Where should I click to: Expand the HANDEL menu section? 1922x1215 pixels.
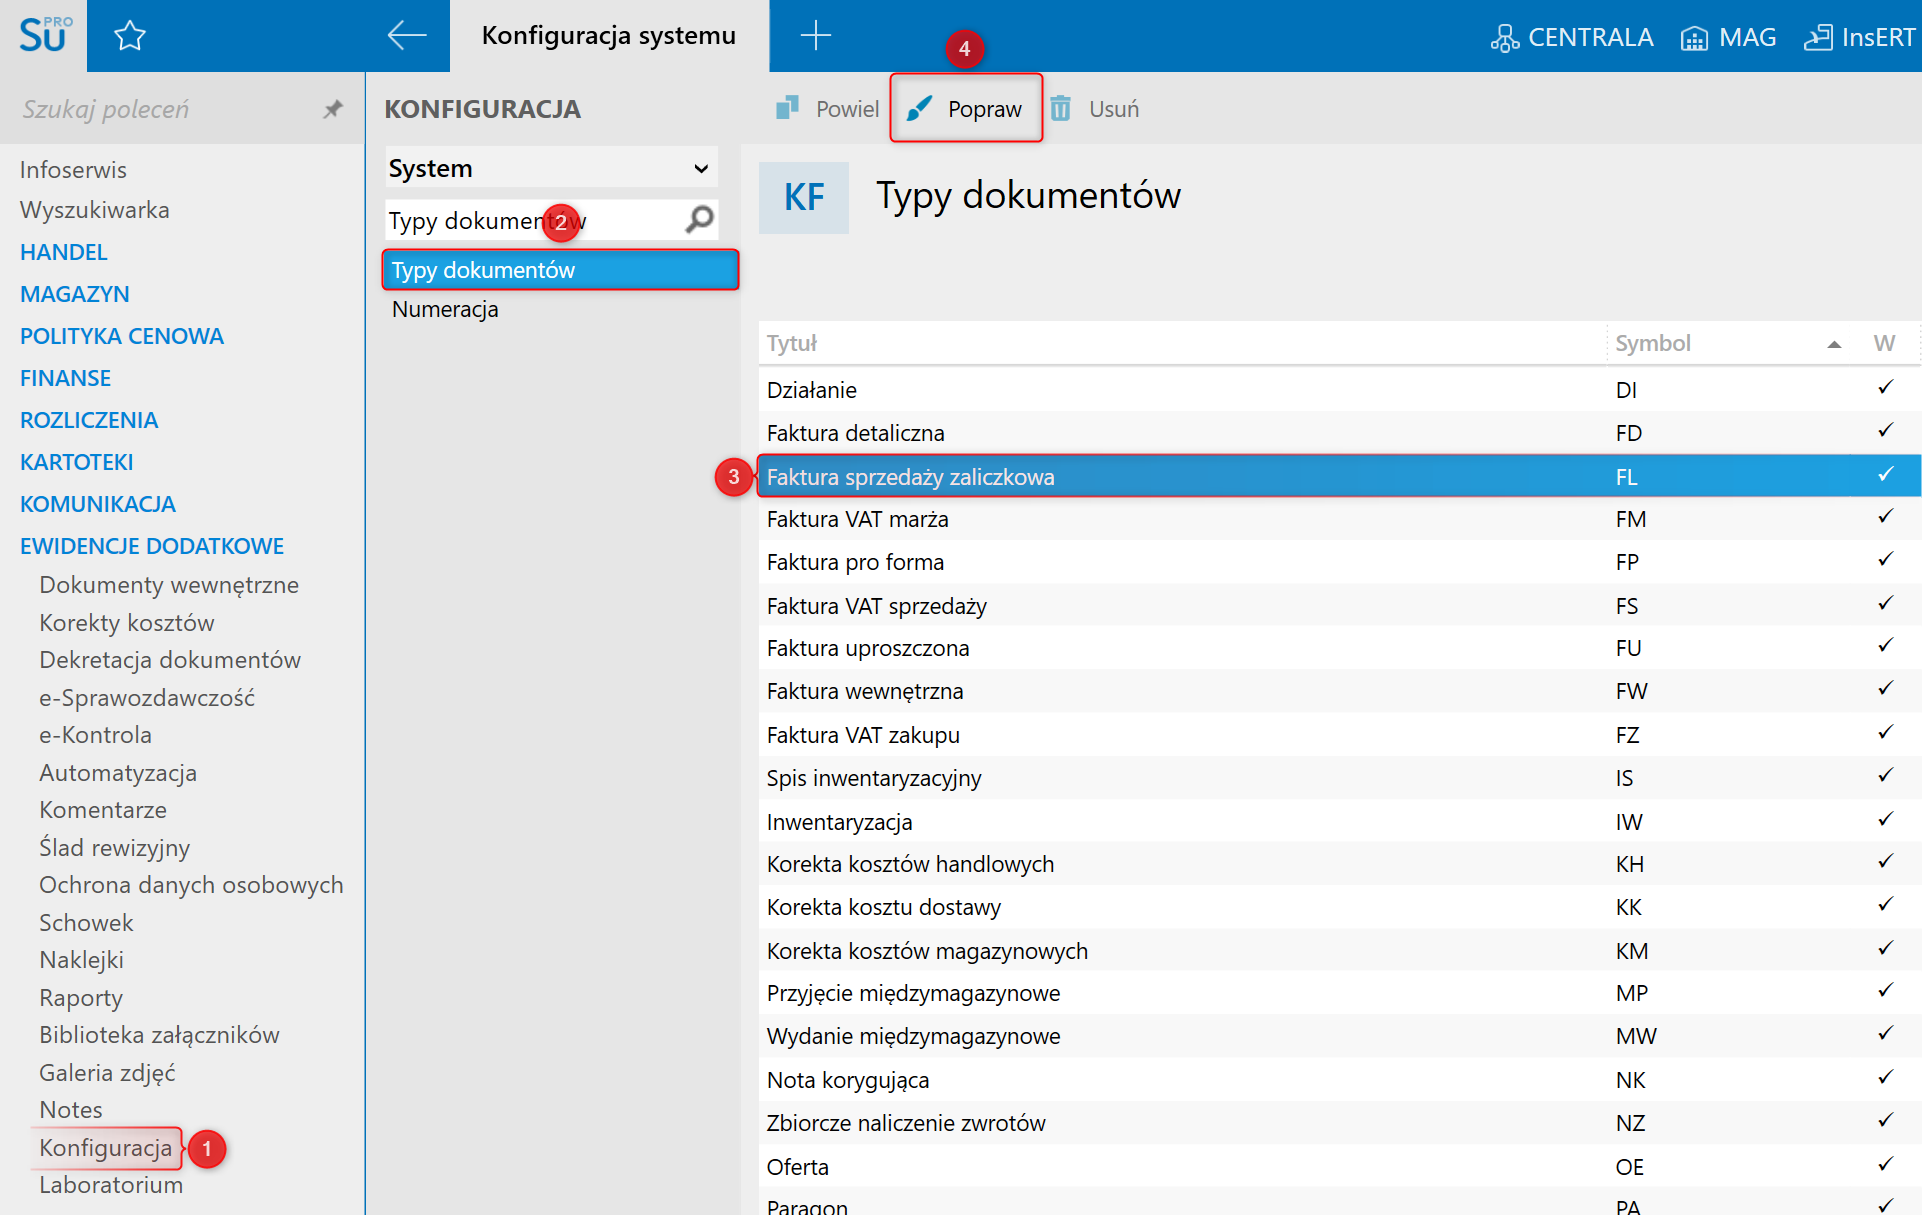click(64, 252)
